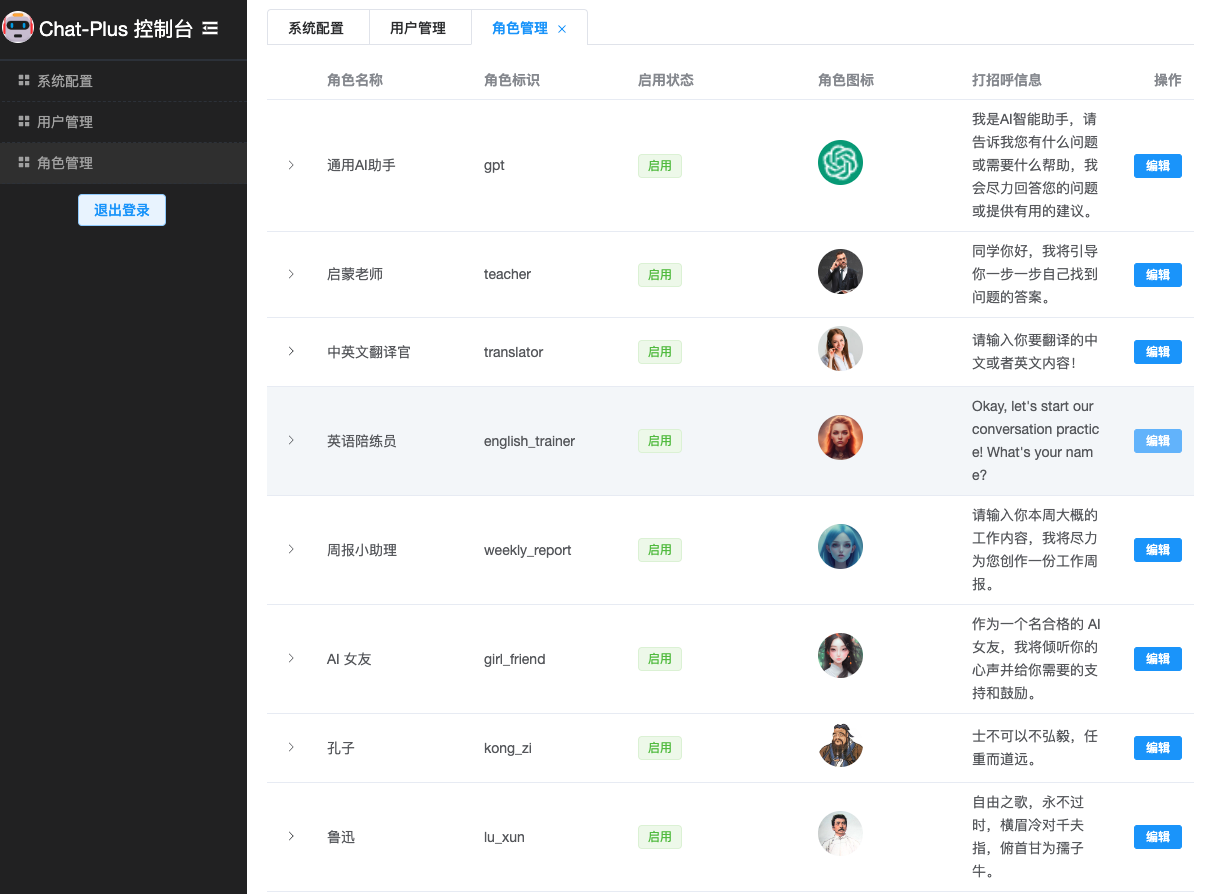Viewport: 1213px width, 894px height.
Task: Click the Chat-Plus robot logo
Action: click(x=18, y=28)
